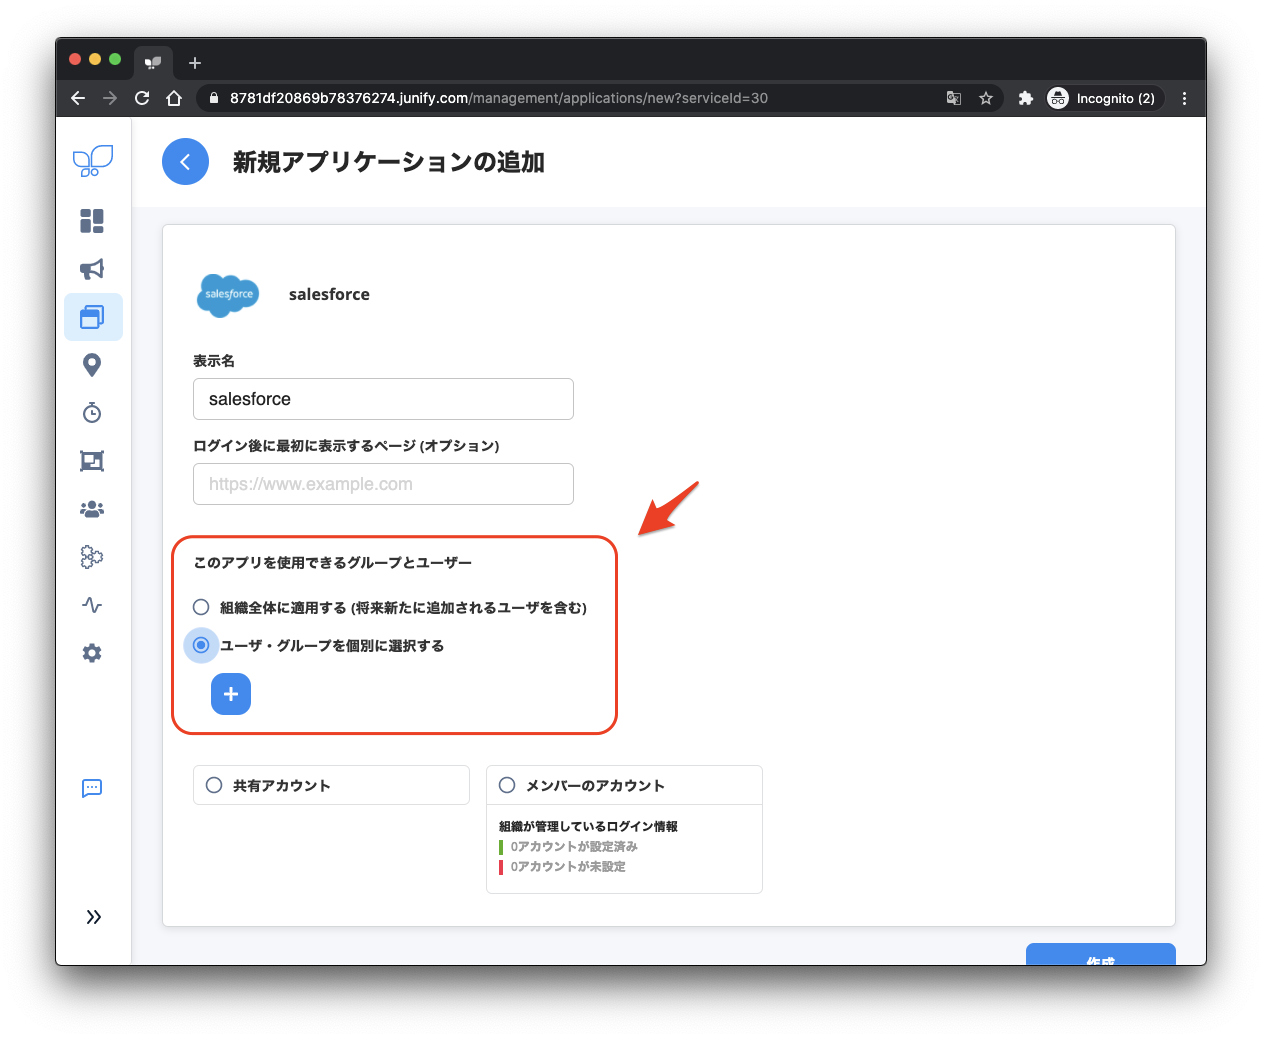Open the stopwatch timer sidebar icon

[92, 413]
